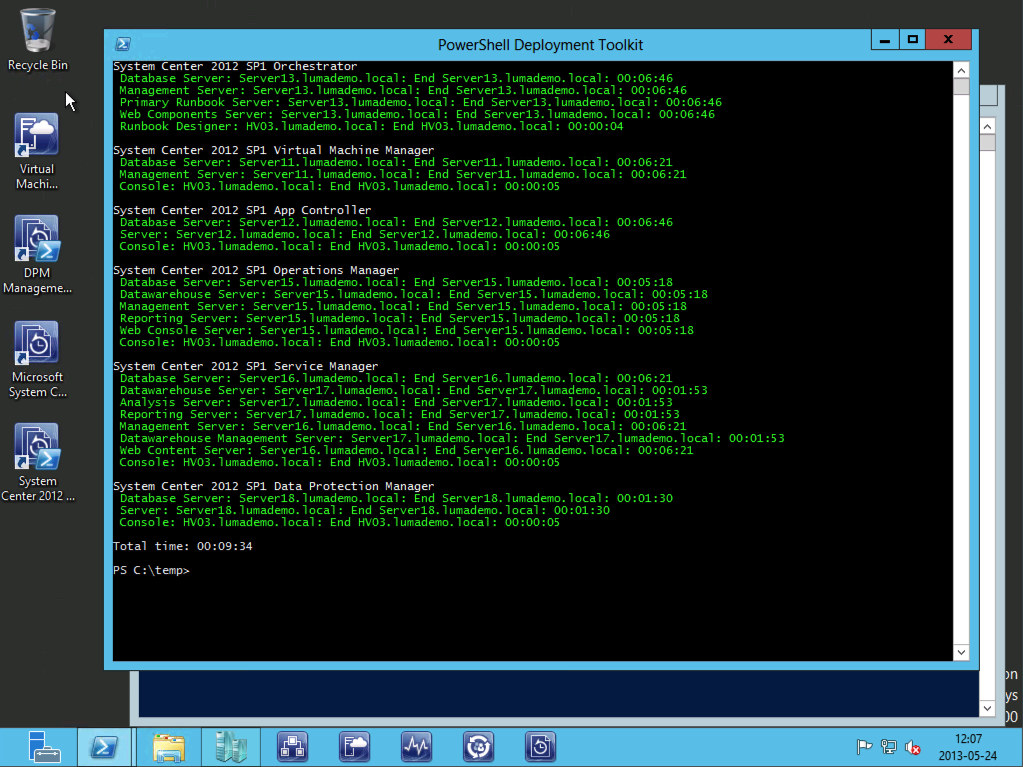
Task: Close the PowerShell Deployment Toolkit window
Action: [x=949, y=40]
